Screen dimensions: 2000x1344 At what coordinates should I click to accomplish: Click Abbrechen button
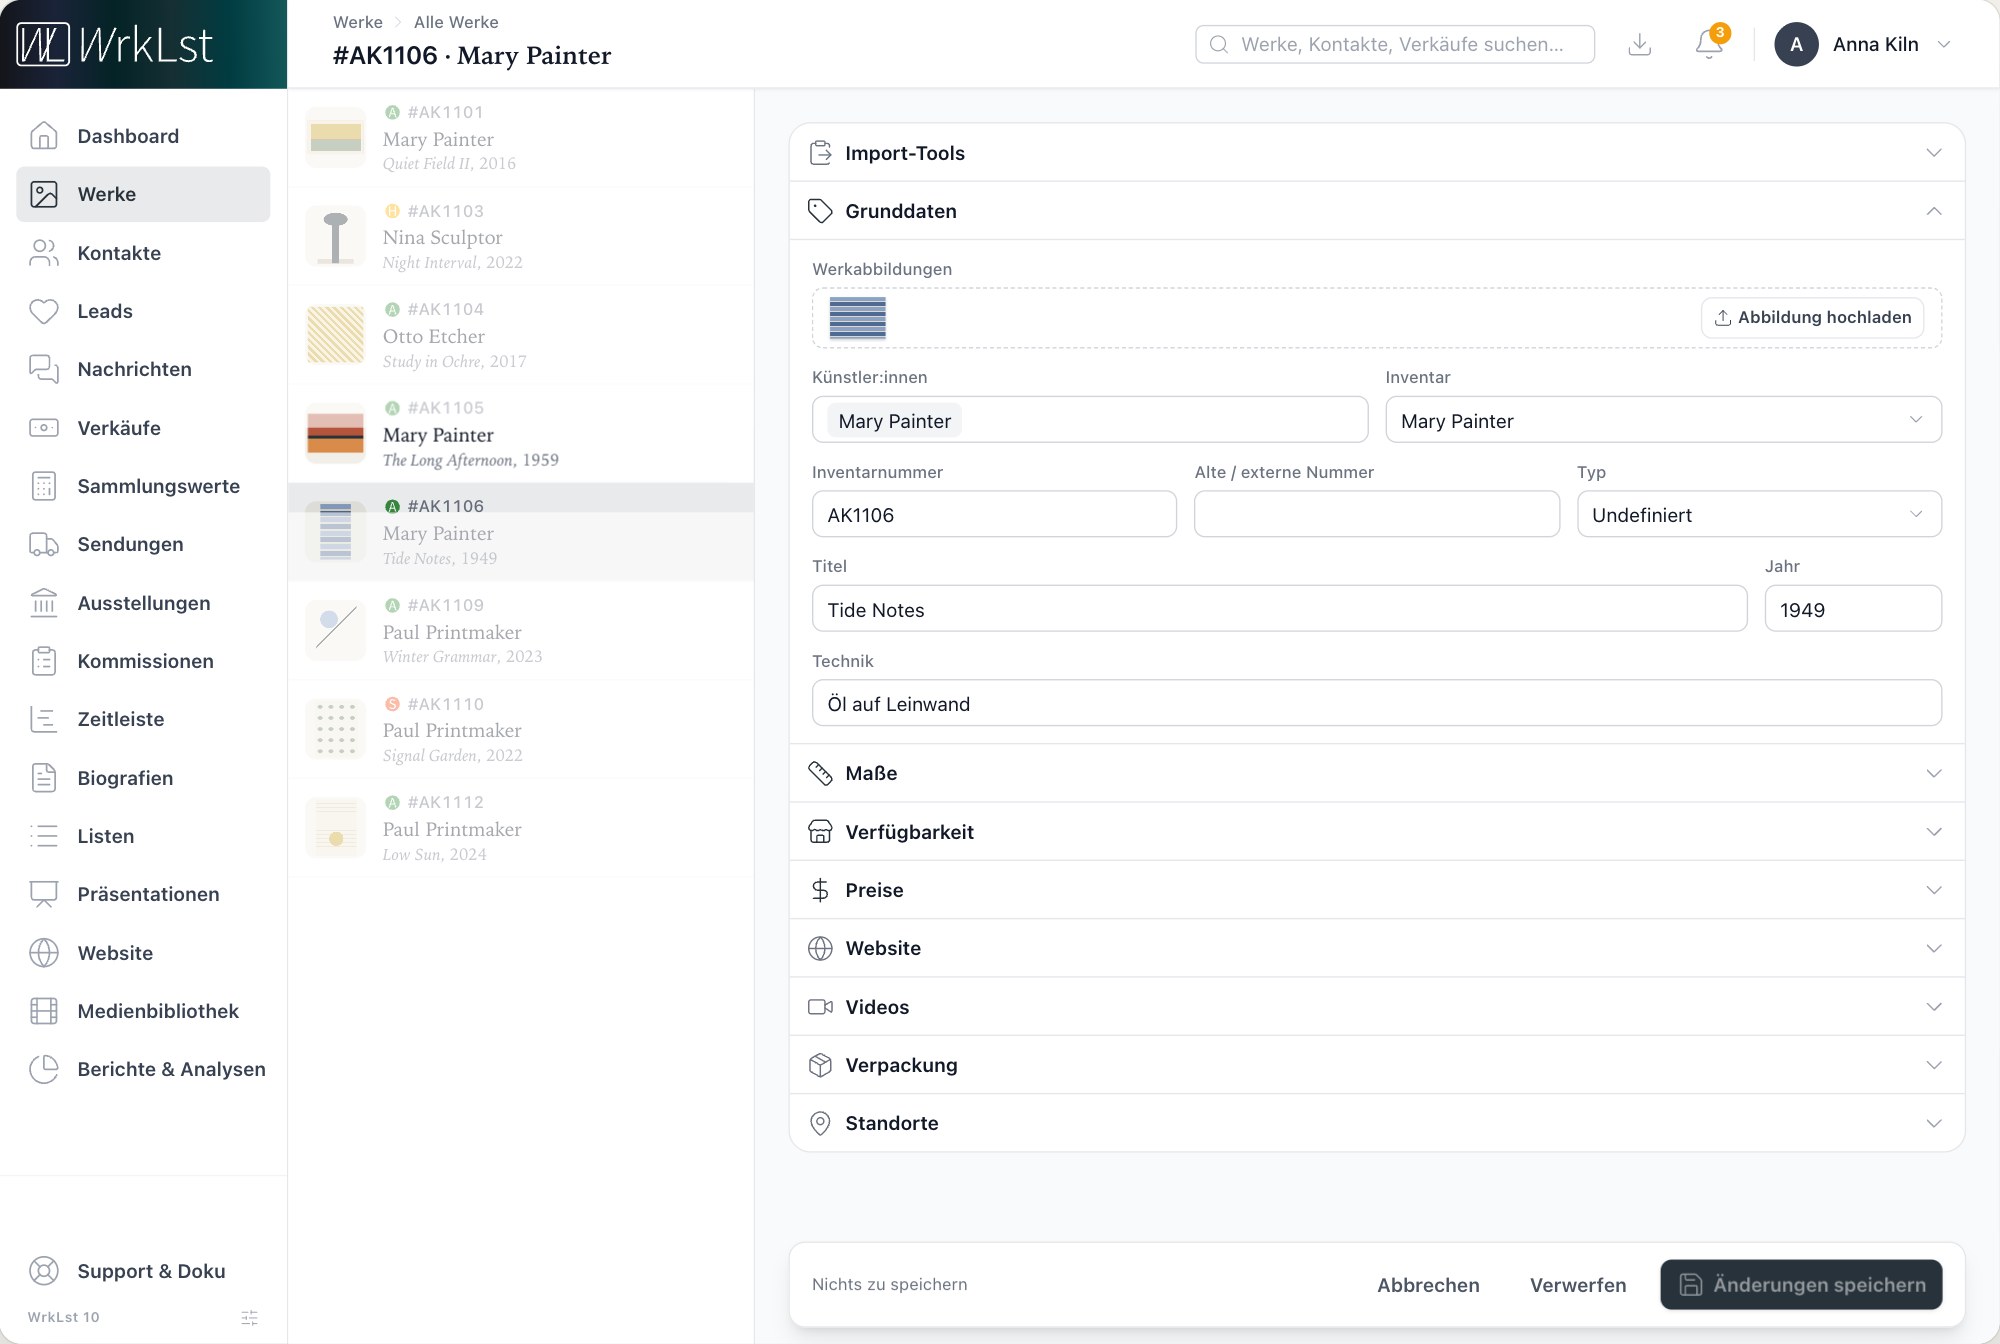[1428, 1285]
